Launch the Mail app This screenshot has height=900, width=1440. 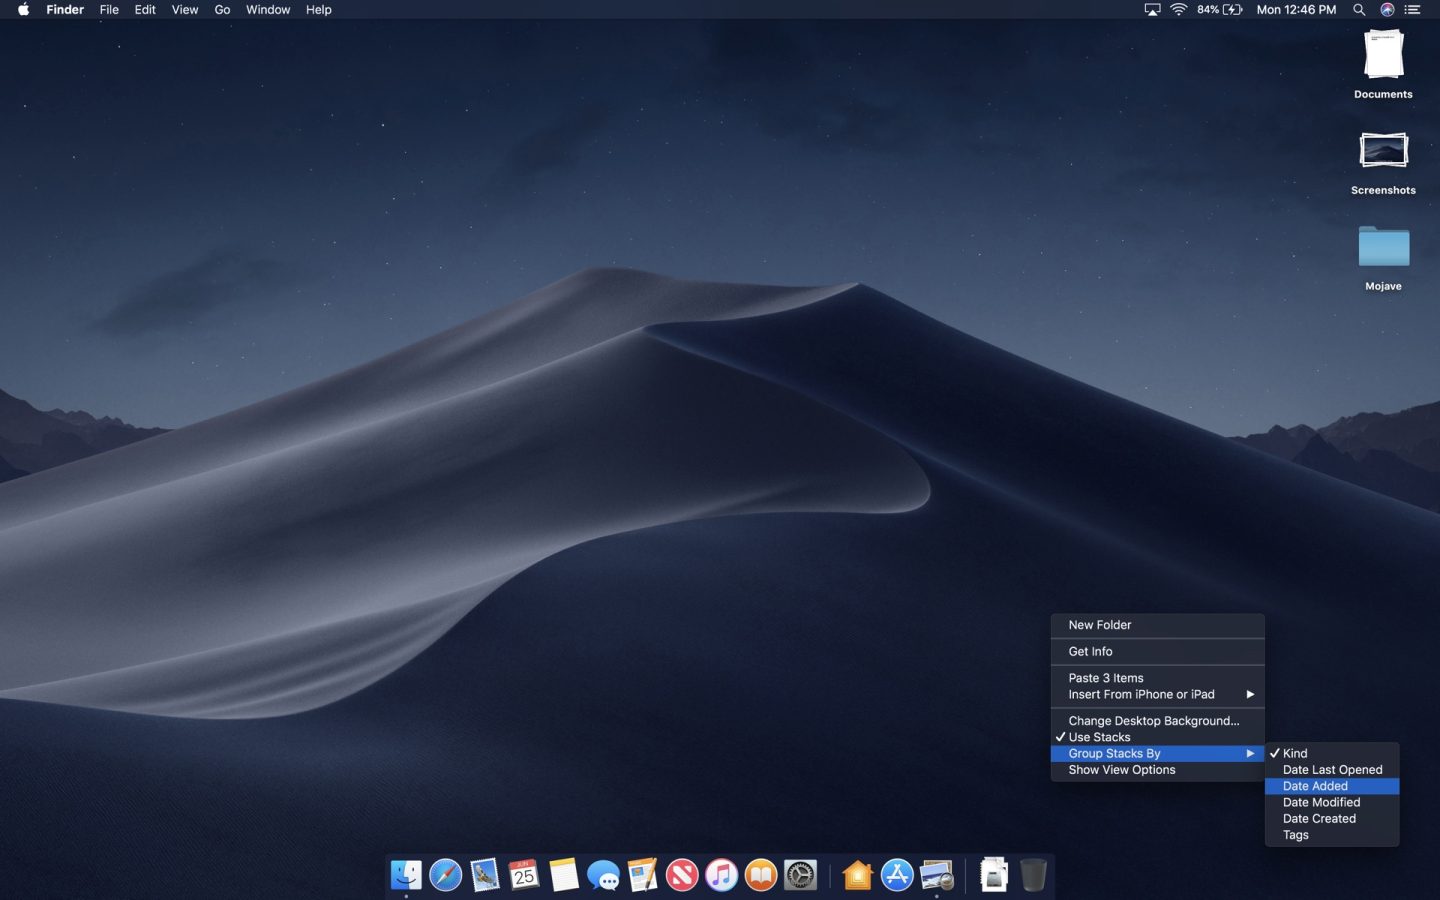point(484,875)
